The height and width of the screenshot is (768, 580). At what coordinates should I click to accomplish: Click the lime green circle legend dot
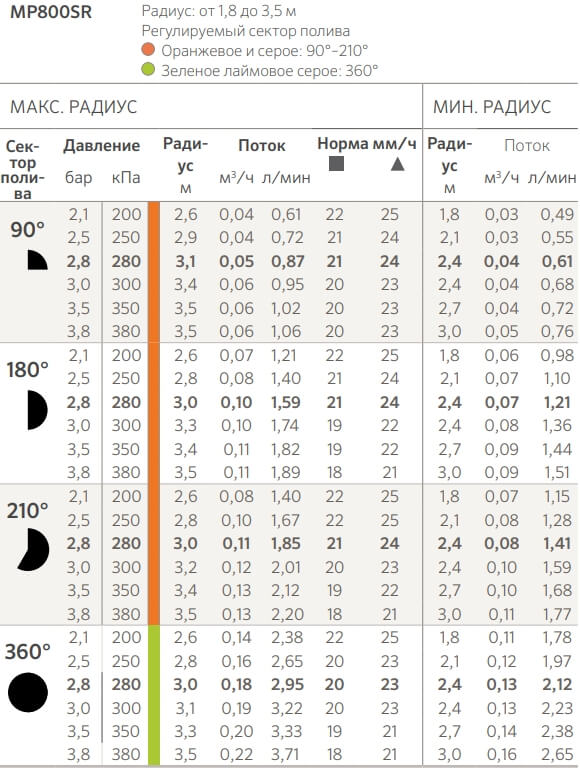point(148,70)
